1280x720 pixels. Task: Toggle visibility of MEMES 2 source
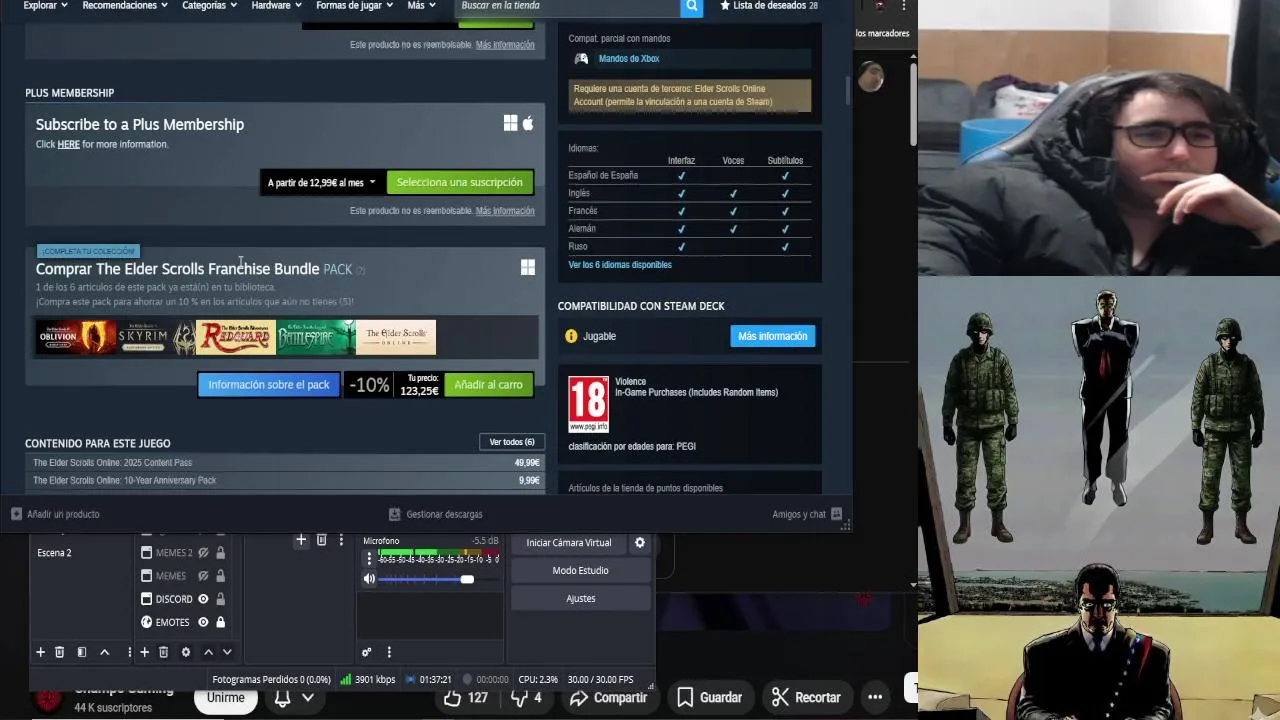203,552
